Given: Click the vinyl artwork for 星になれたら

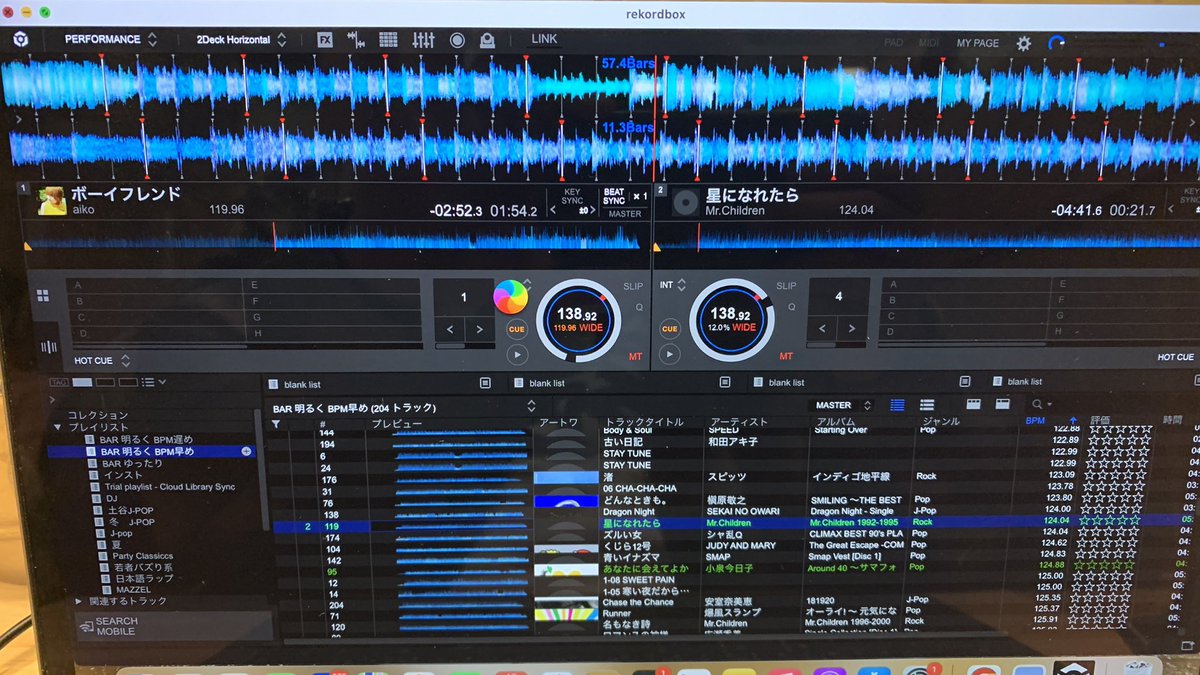Looking at the screenshot, I should click(684, 203).
